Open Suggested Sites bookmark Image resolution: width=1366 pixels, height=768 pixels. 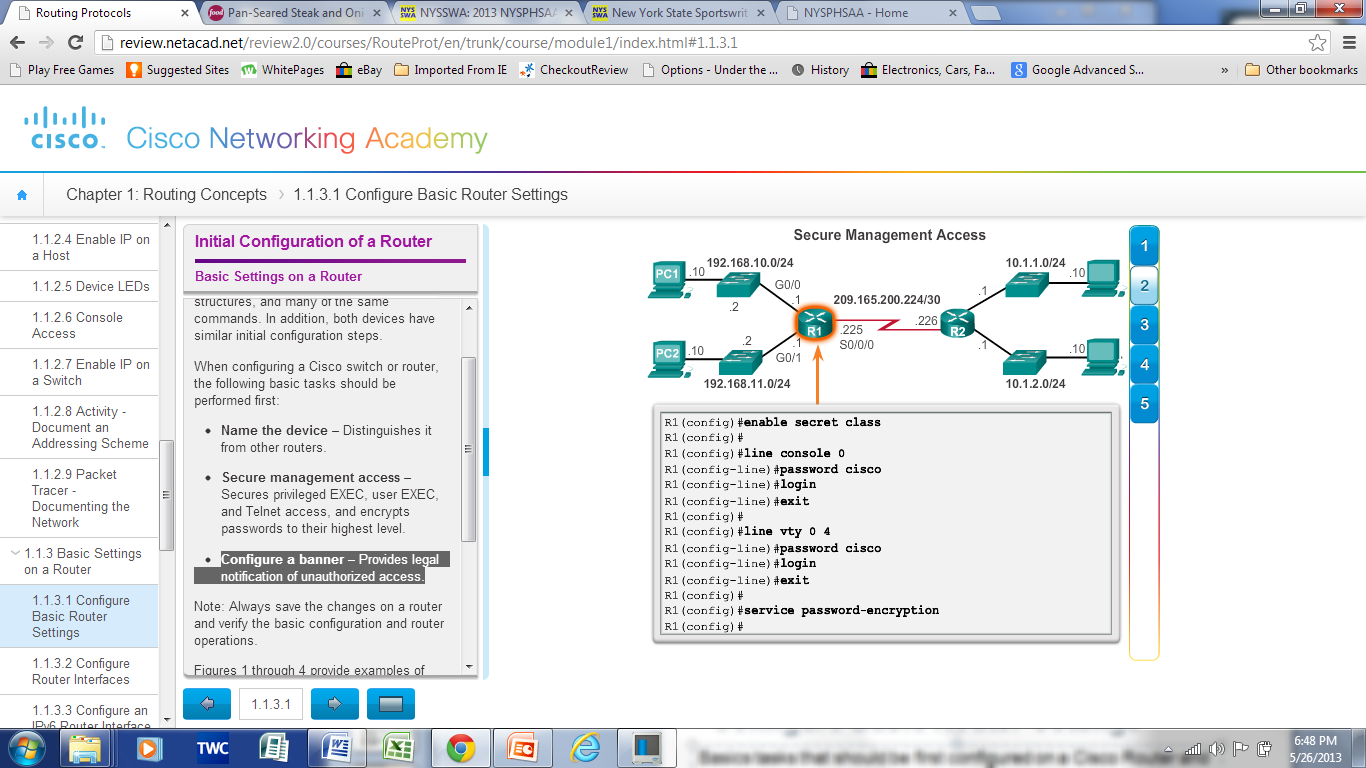(x=178, y=70)
